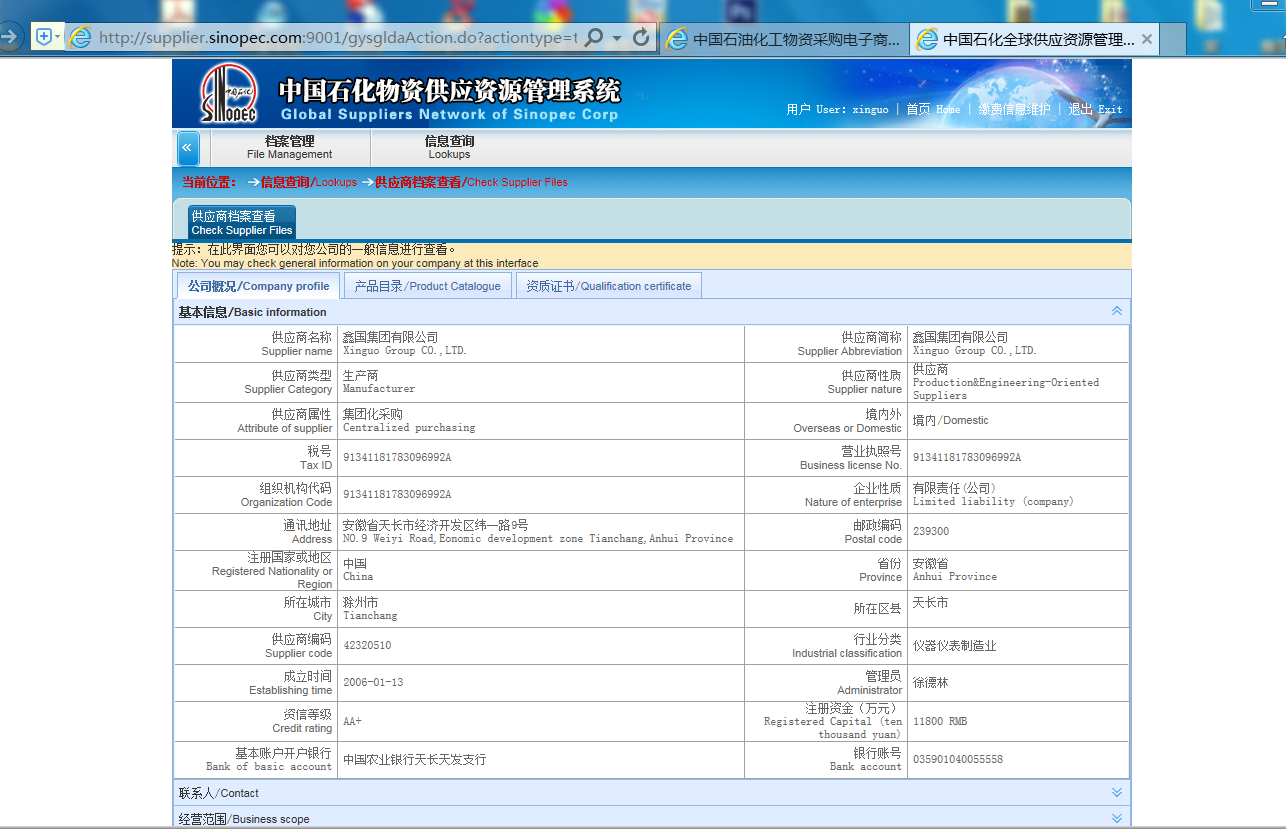Open the File Management menu
The height and width of the screenshot is (829, 1286).
pyautogui.click(x=289, y=147)
